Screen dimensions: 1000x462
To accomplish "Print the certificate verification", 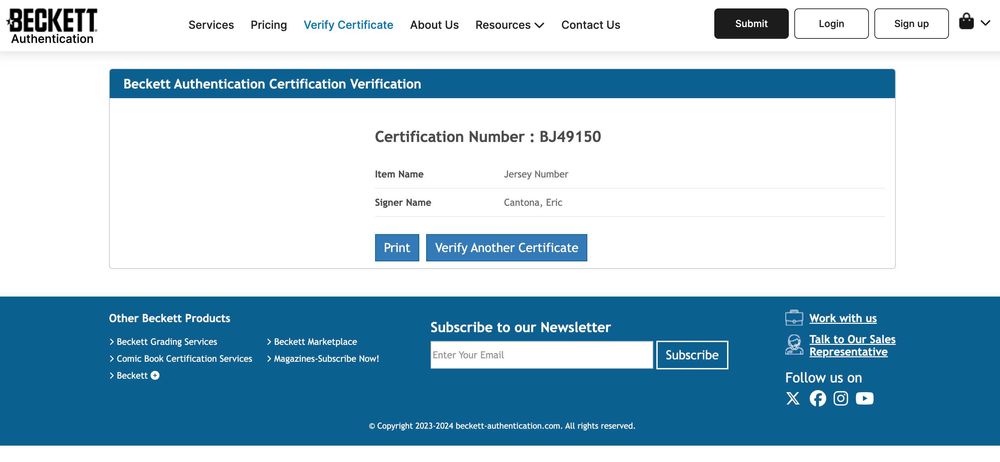I will [397, 248].
